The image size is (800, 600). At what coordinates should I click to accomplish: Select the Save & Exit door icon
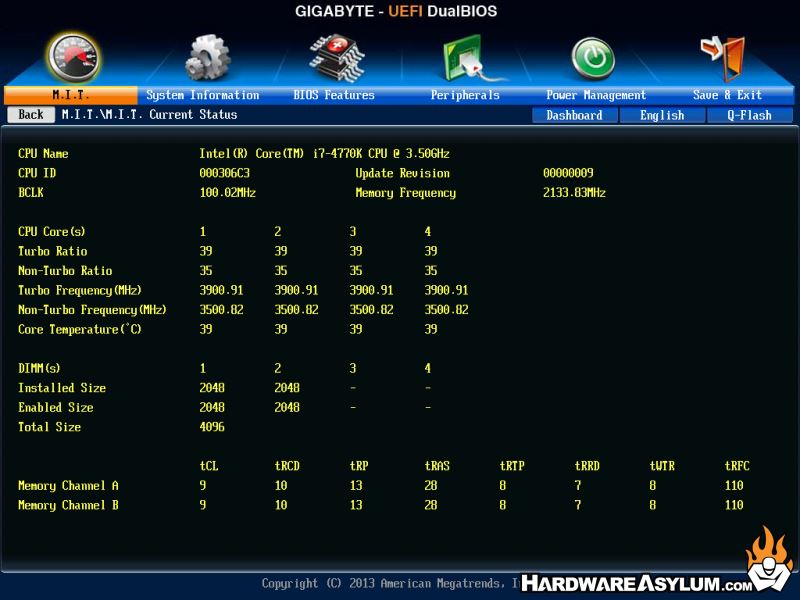(724, 58)
